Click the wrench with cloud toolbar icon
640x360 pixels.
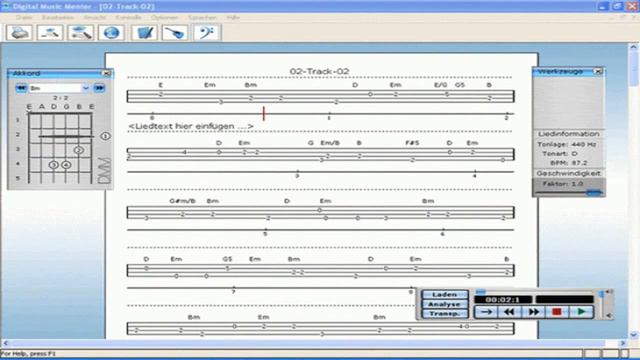pyautogui.click(x=80, y=33)
